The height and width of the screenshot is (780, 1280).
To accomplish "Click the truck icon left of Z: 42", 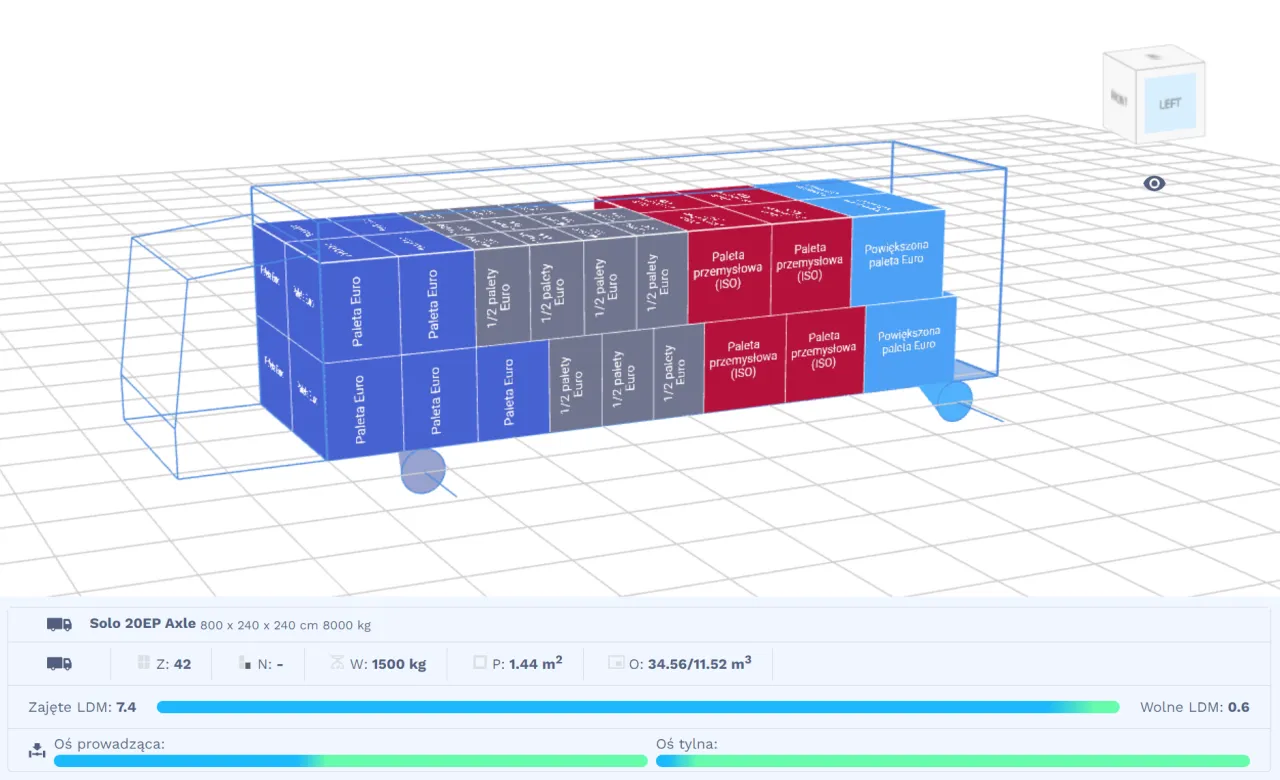I will (59, 663).
